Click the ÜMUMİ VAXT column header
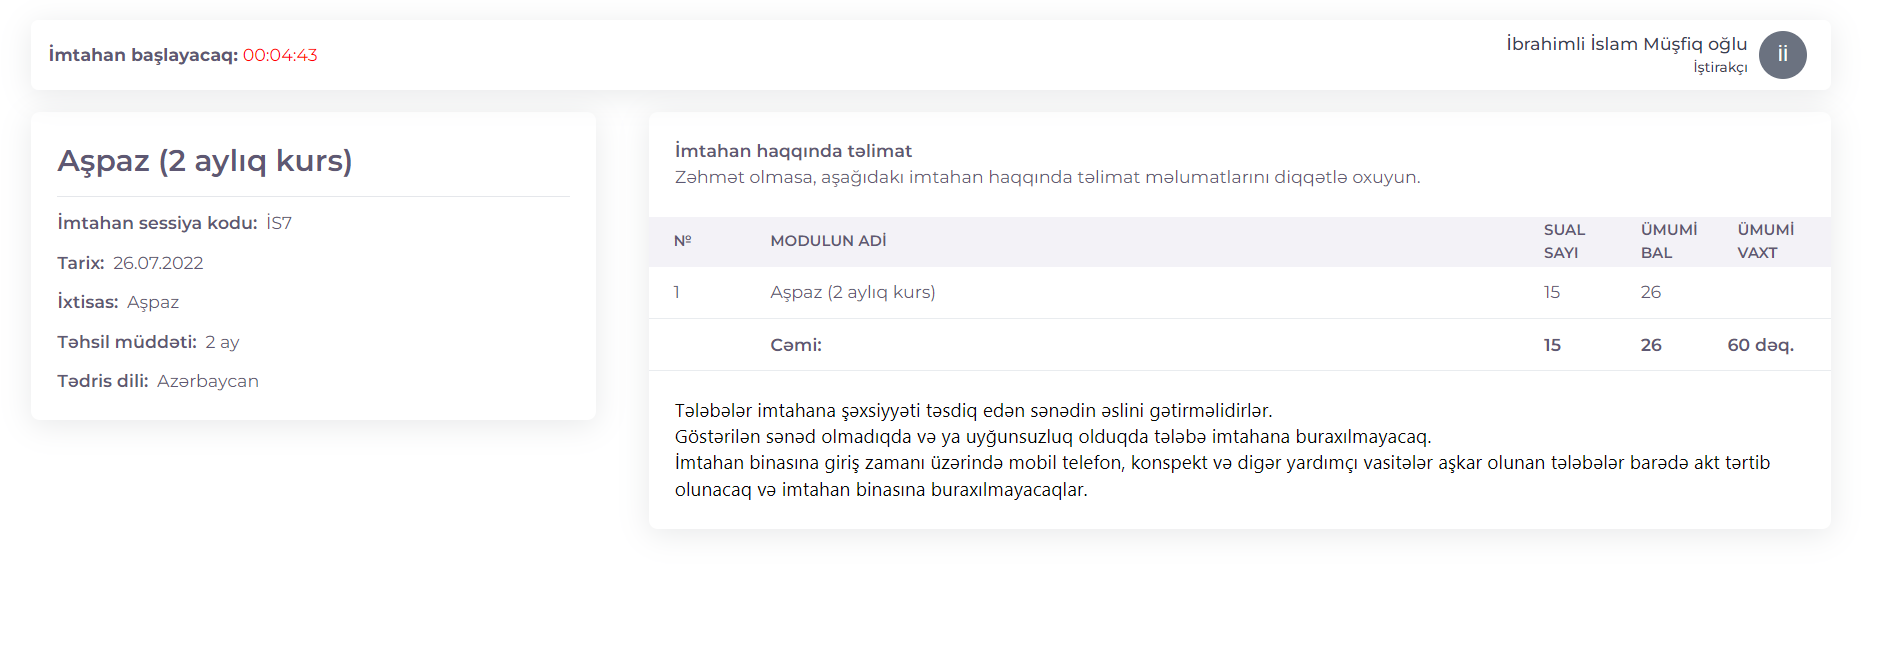This screenshot has width=1883, height=663. point(1765,241)
